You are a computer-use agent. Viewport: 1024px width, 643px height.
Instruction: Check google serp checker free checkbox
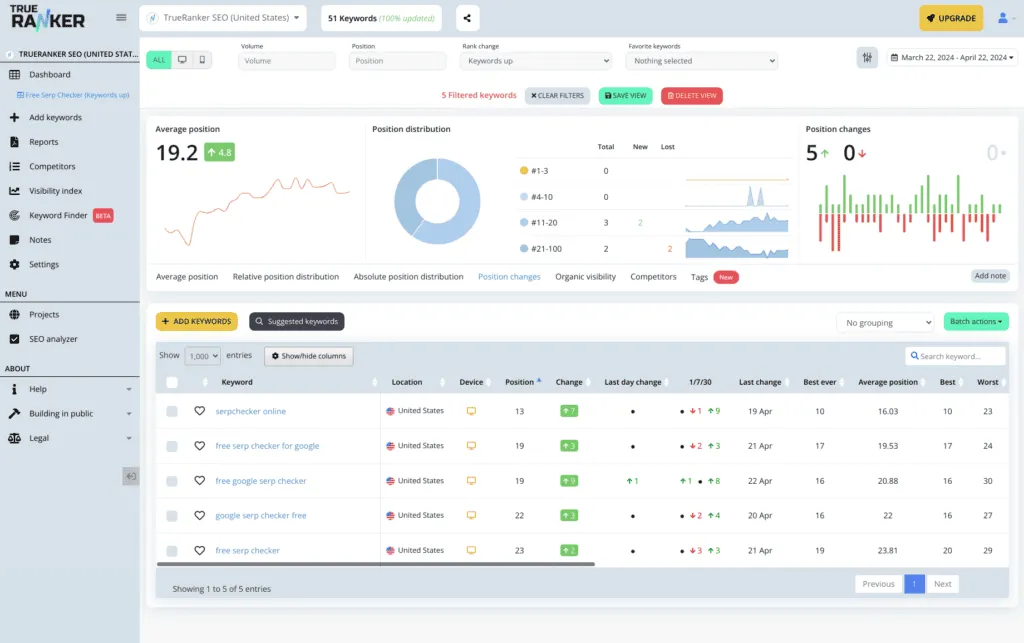(172, 516)
